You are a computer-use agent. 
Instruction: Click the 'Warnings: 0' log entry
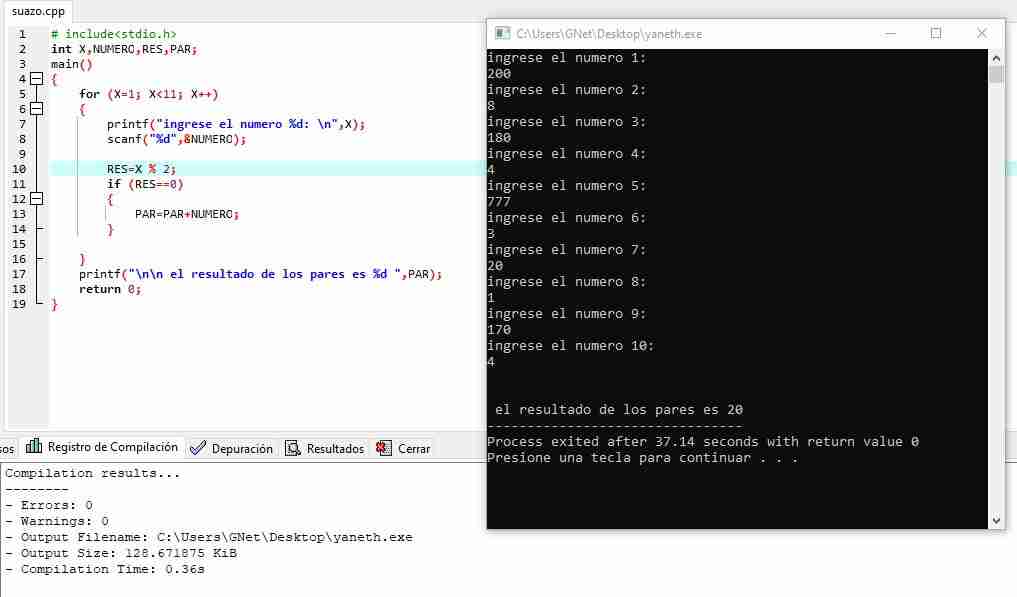point(57,521)
